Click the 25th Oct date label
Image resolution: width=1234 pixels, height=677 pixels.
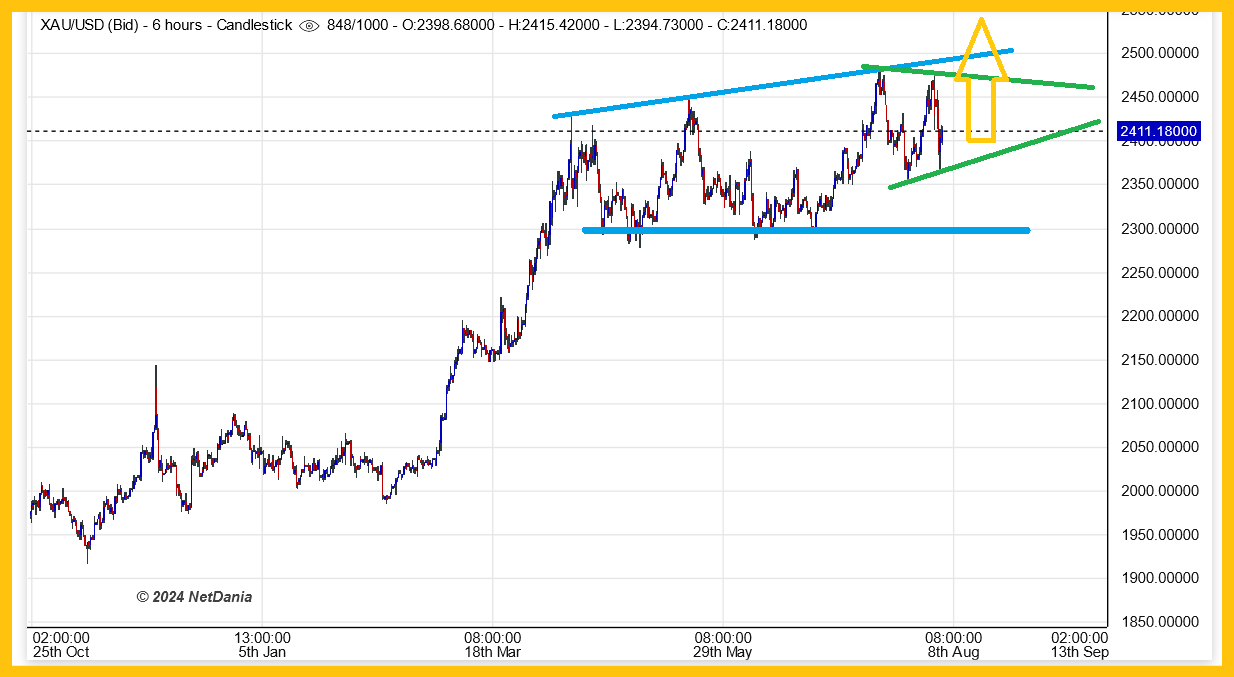(61, 652)
